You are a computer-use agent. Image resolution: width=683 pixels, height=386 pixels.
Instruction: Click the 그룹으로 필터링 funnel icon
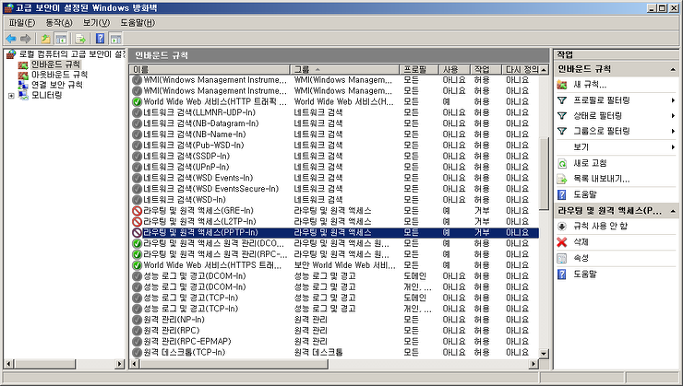coord(562,131)
